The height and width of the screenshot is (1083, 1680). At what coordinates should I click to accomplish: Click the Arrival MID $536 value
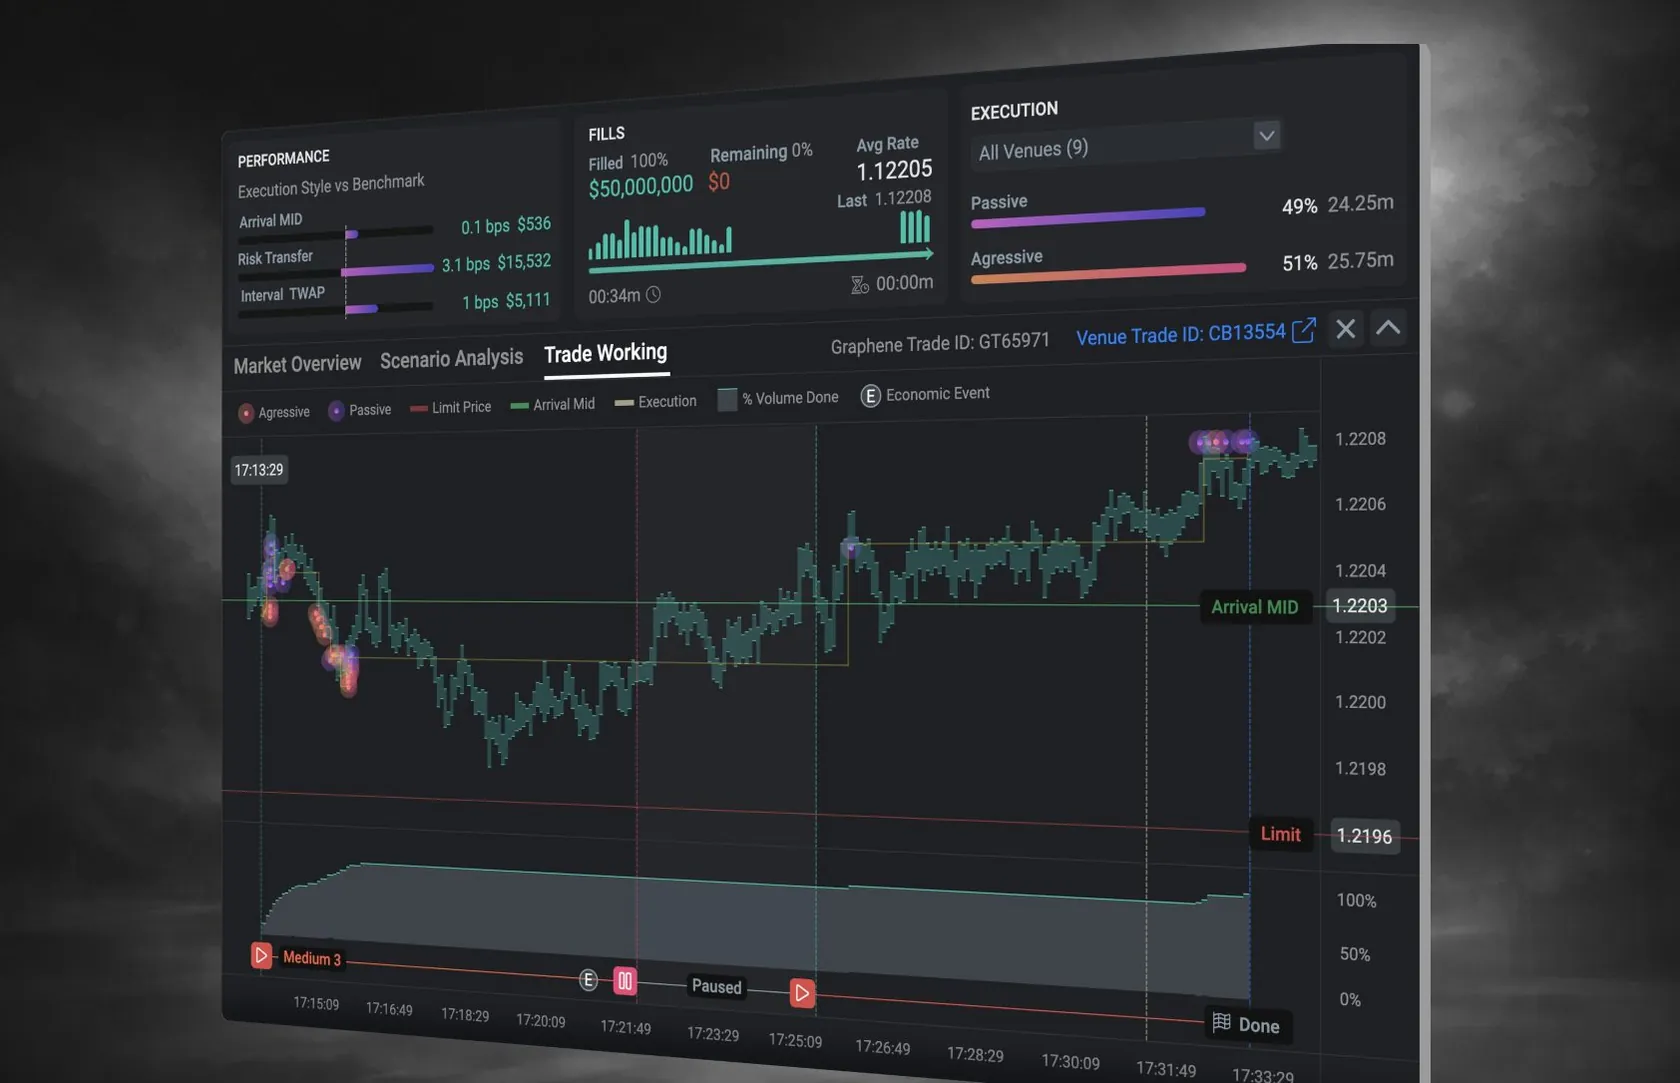534,225
